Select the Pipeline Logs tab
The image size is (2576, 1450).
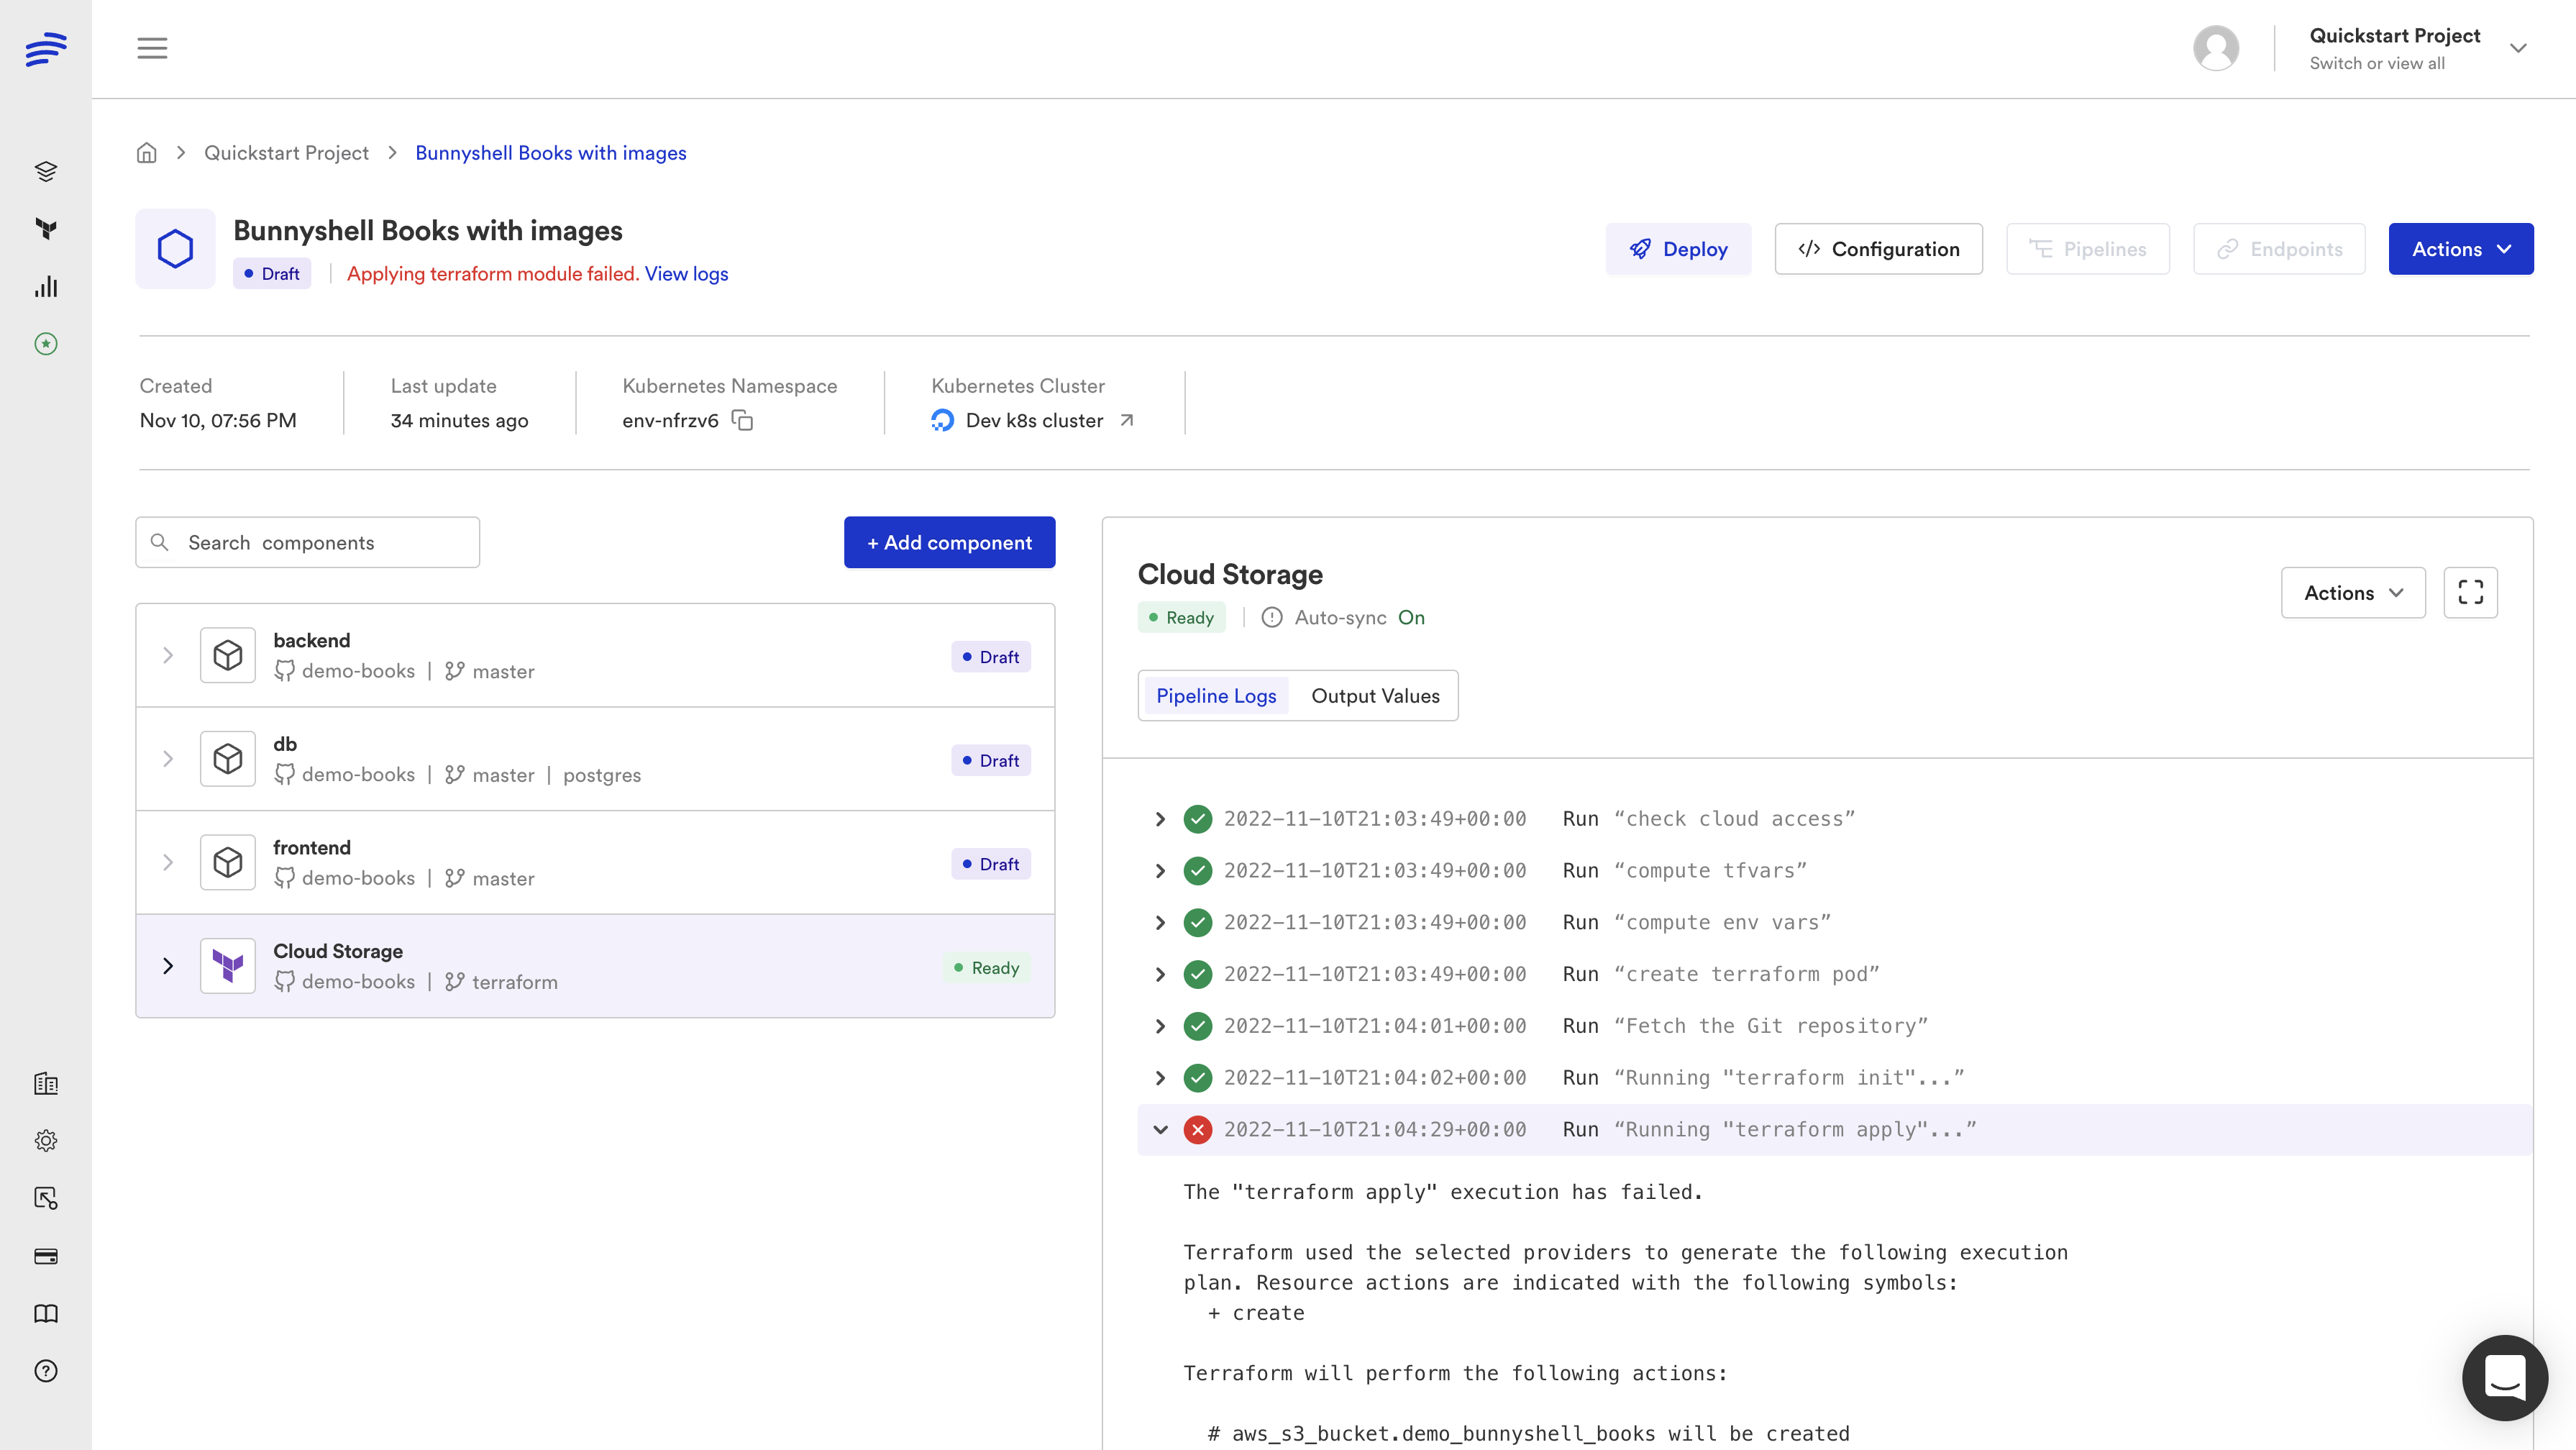click(1216, 696)
